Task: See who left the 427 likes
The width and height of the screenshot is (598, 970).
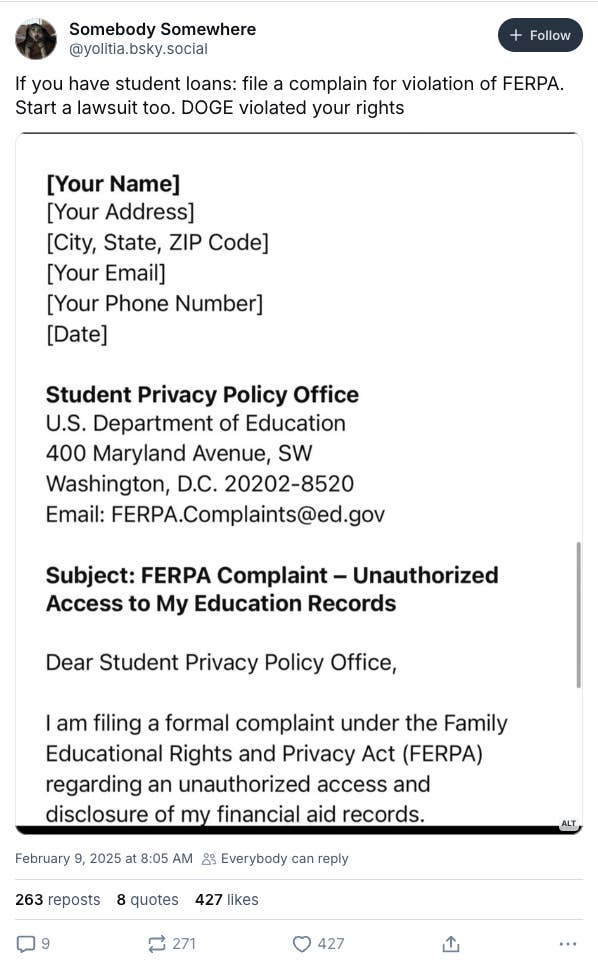Action: [226, 899]
